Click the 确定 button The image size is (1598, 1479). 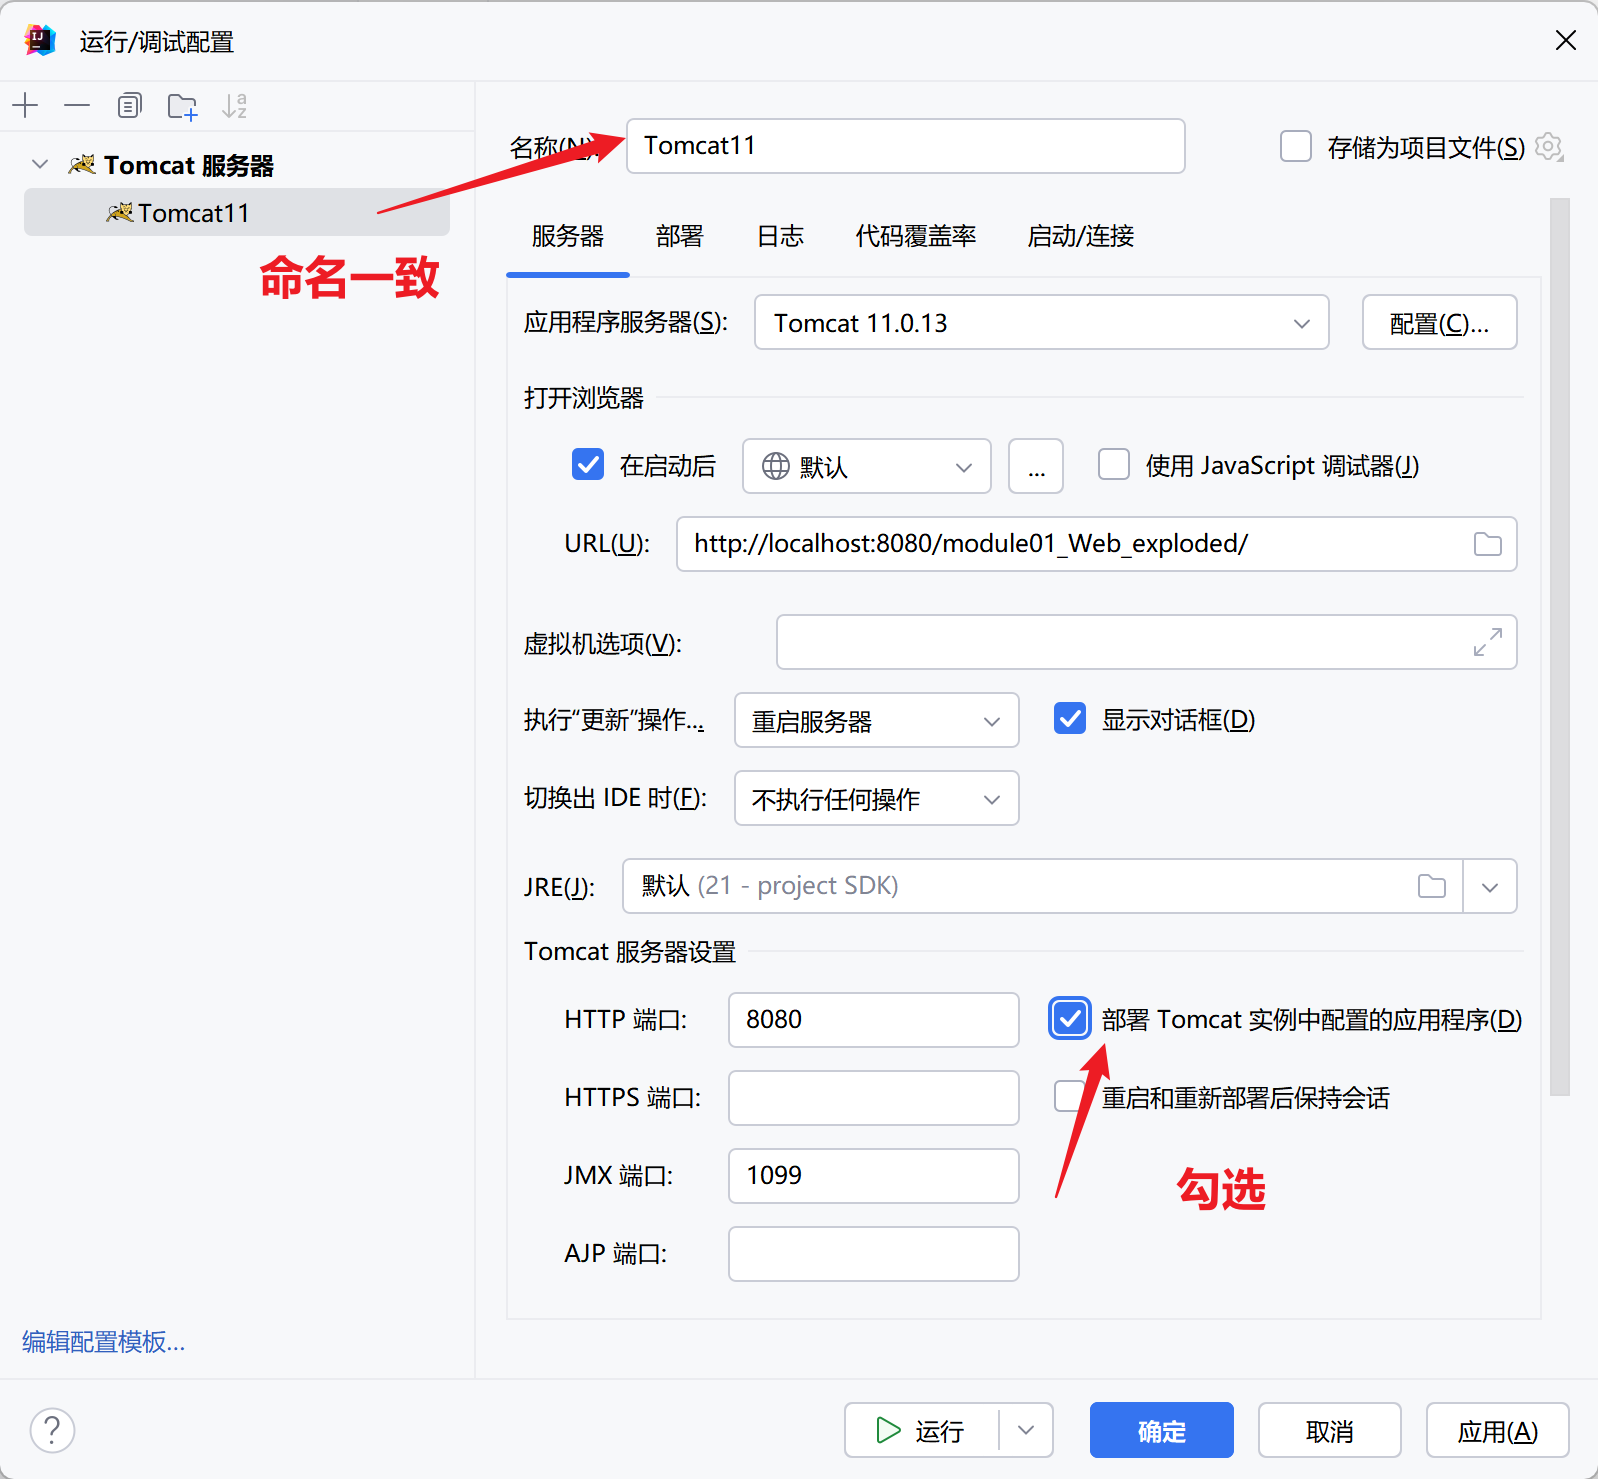pos(1161,1430)
